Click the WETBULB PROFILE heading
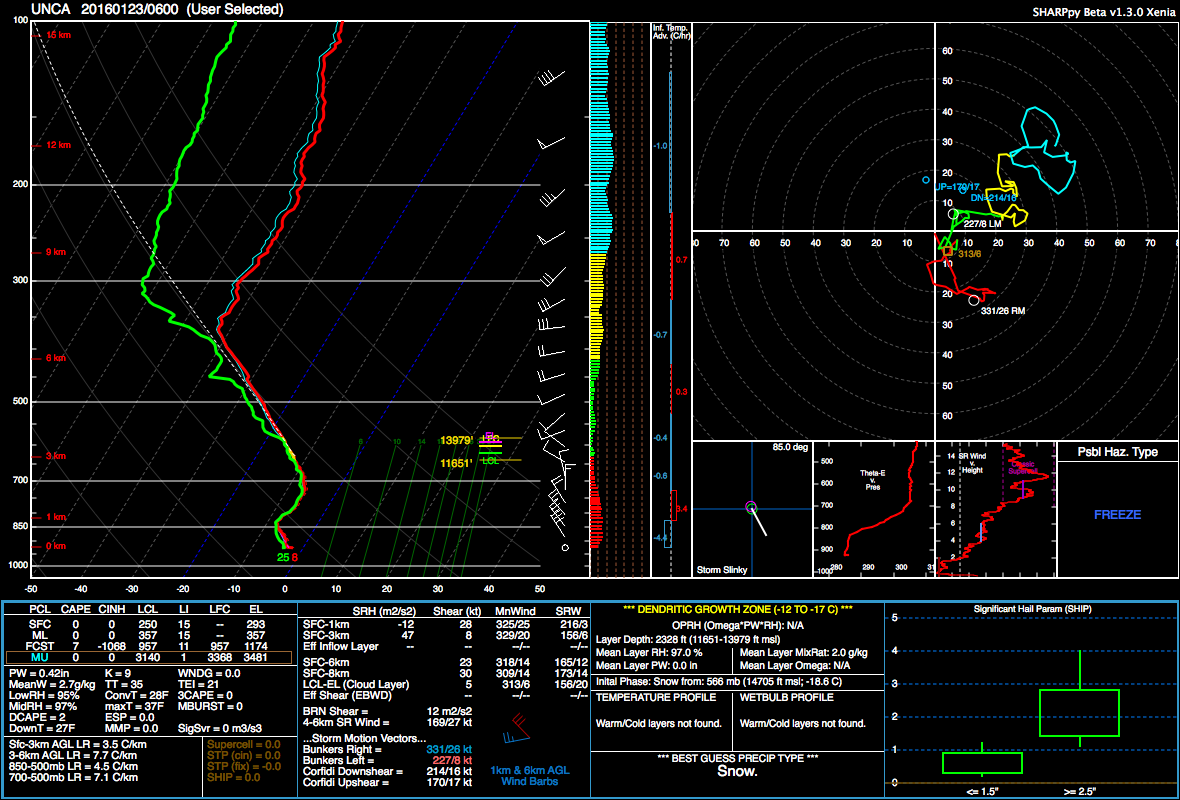This screenshot has height=800, width=1180. (x=787, y=698)
